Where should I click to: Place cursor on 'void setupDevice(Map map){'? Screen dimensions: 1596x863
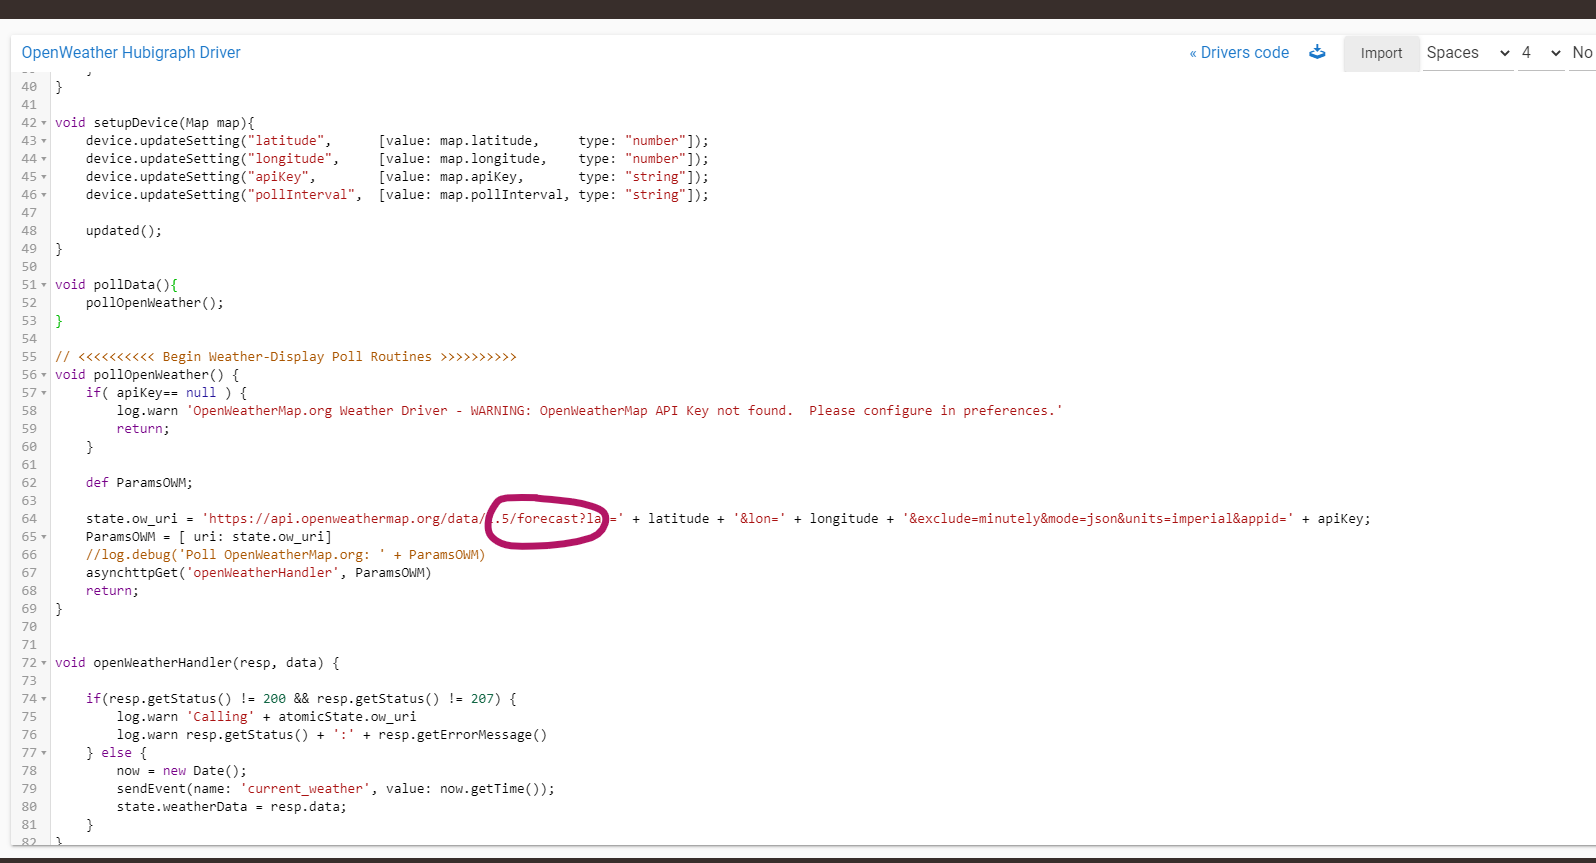coord(155,123)
